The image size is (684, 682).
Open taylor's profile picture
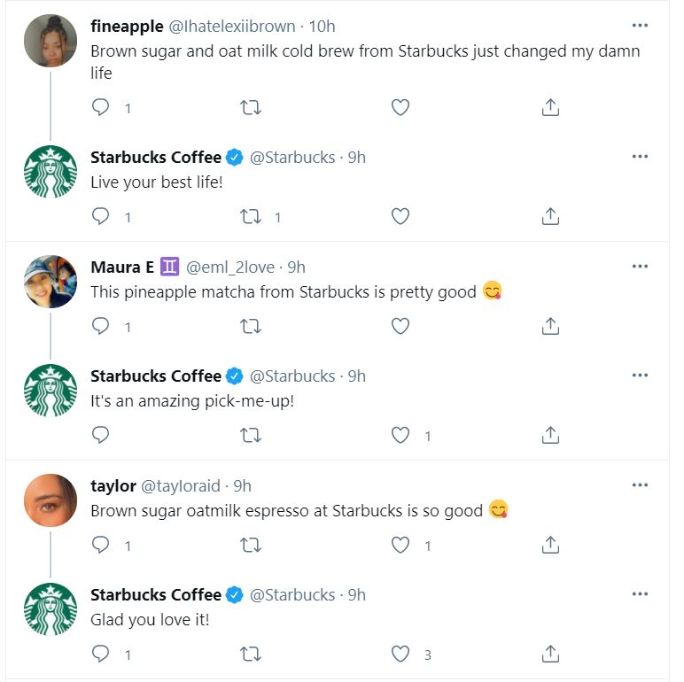click(x=50, y=498)
